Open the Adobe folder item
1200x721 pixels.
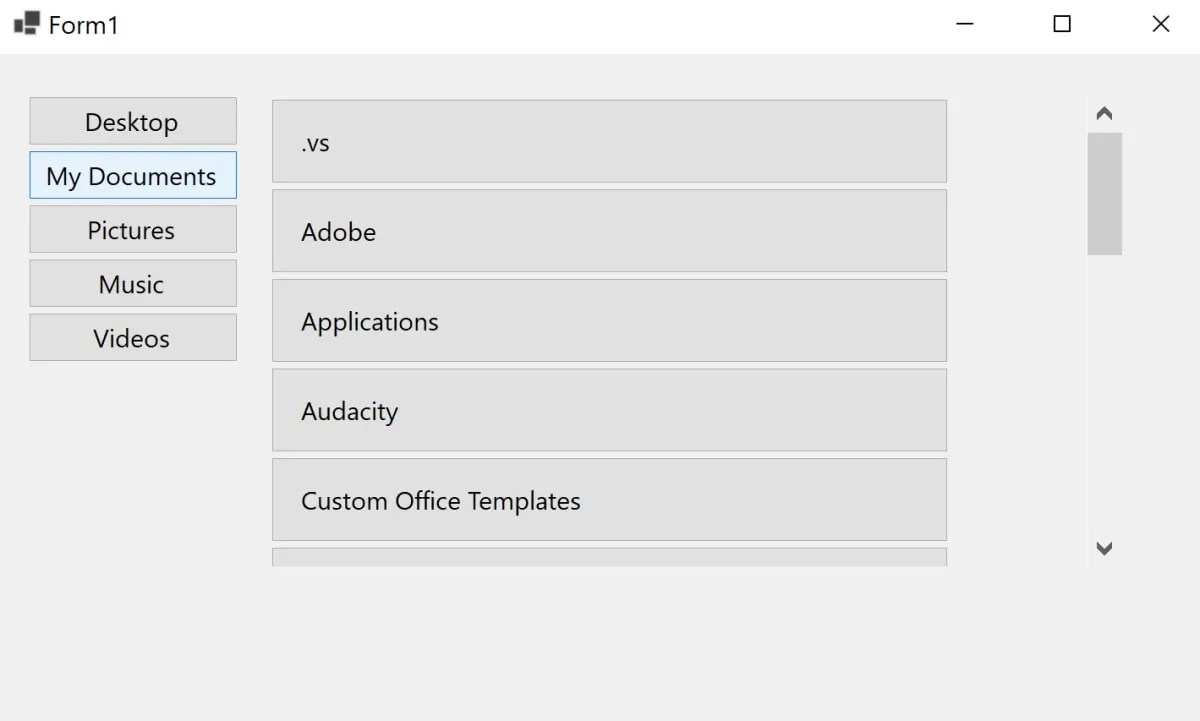click(x=609, y=231)
